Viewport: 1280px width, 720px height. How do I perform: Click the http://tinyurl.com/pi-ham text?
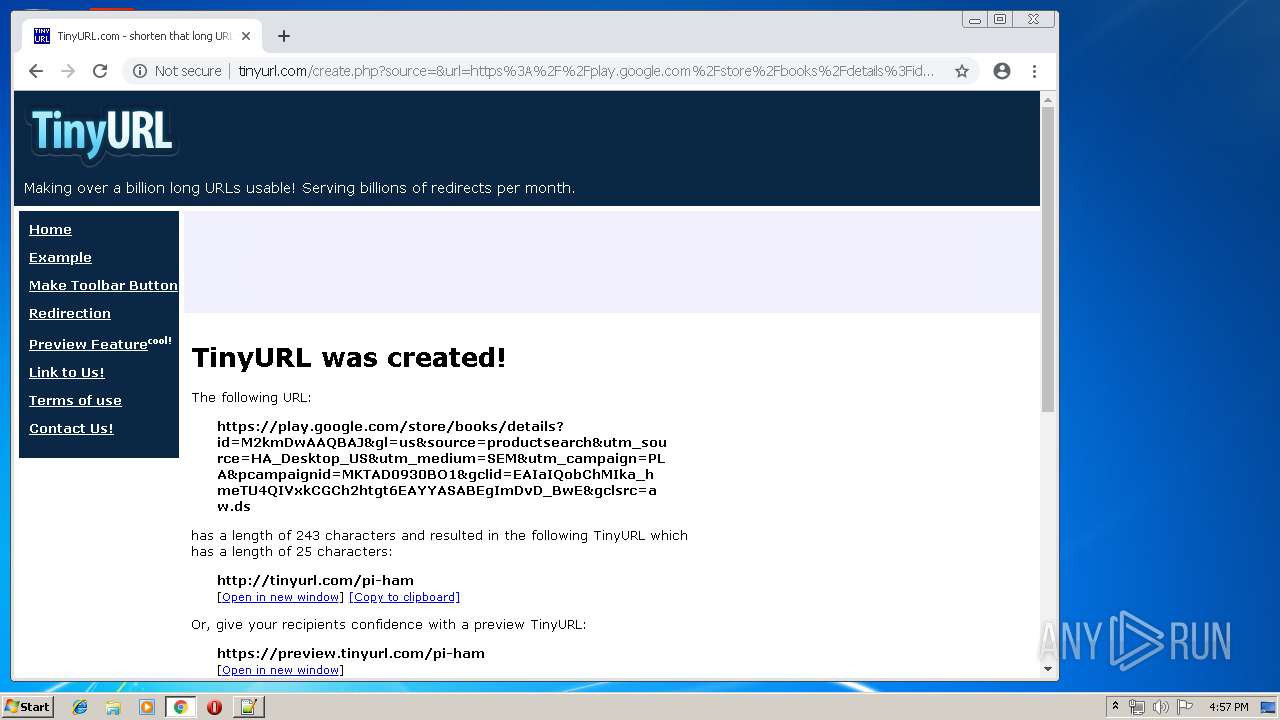pos(315,580)
